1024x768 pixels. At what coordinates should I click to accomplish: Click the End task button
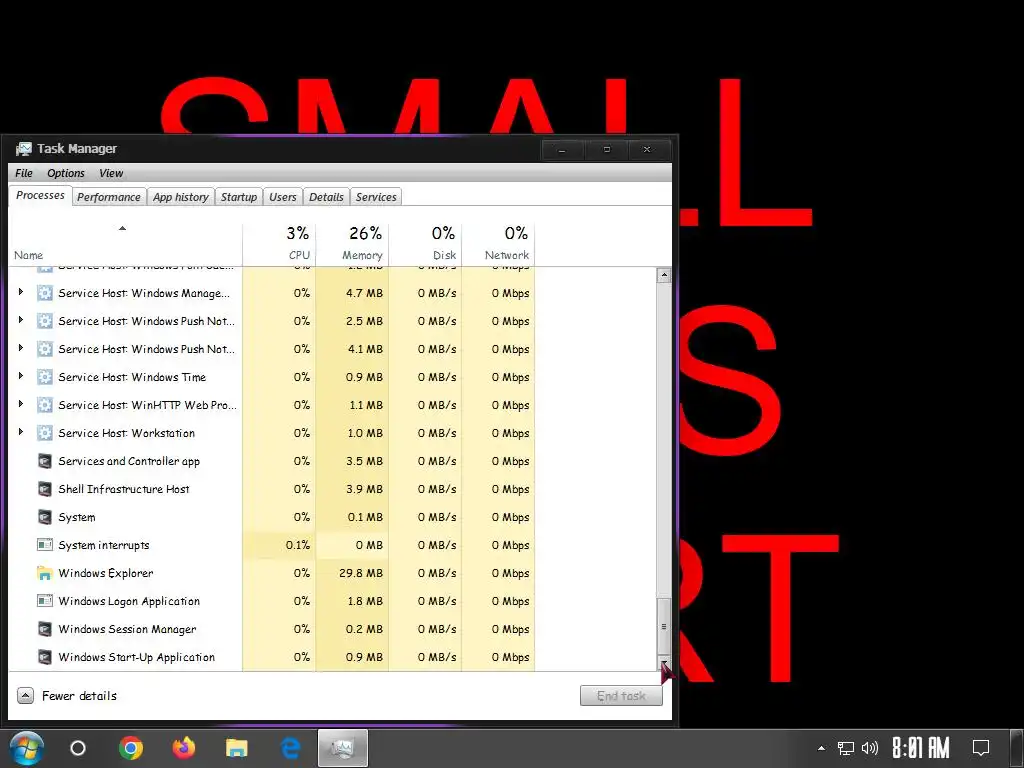pyautogui.click(x=621, y=696)
